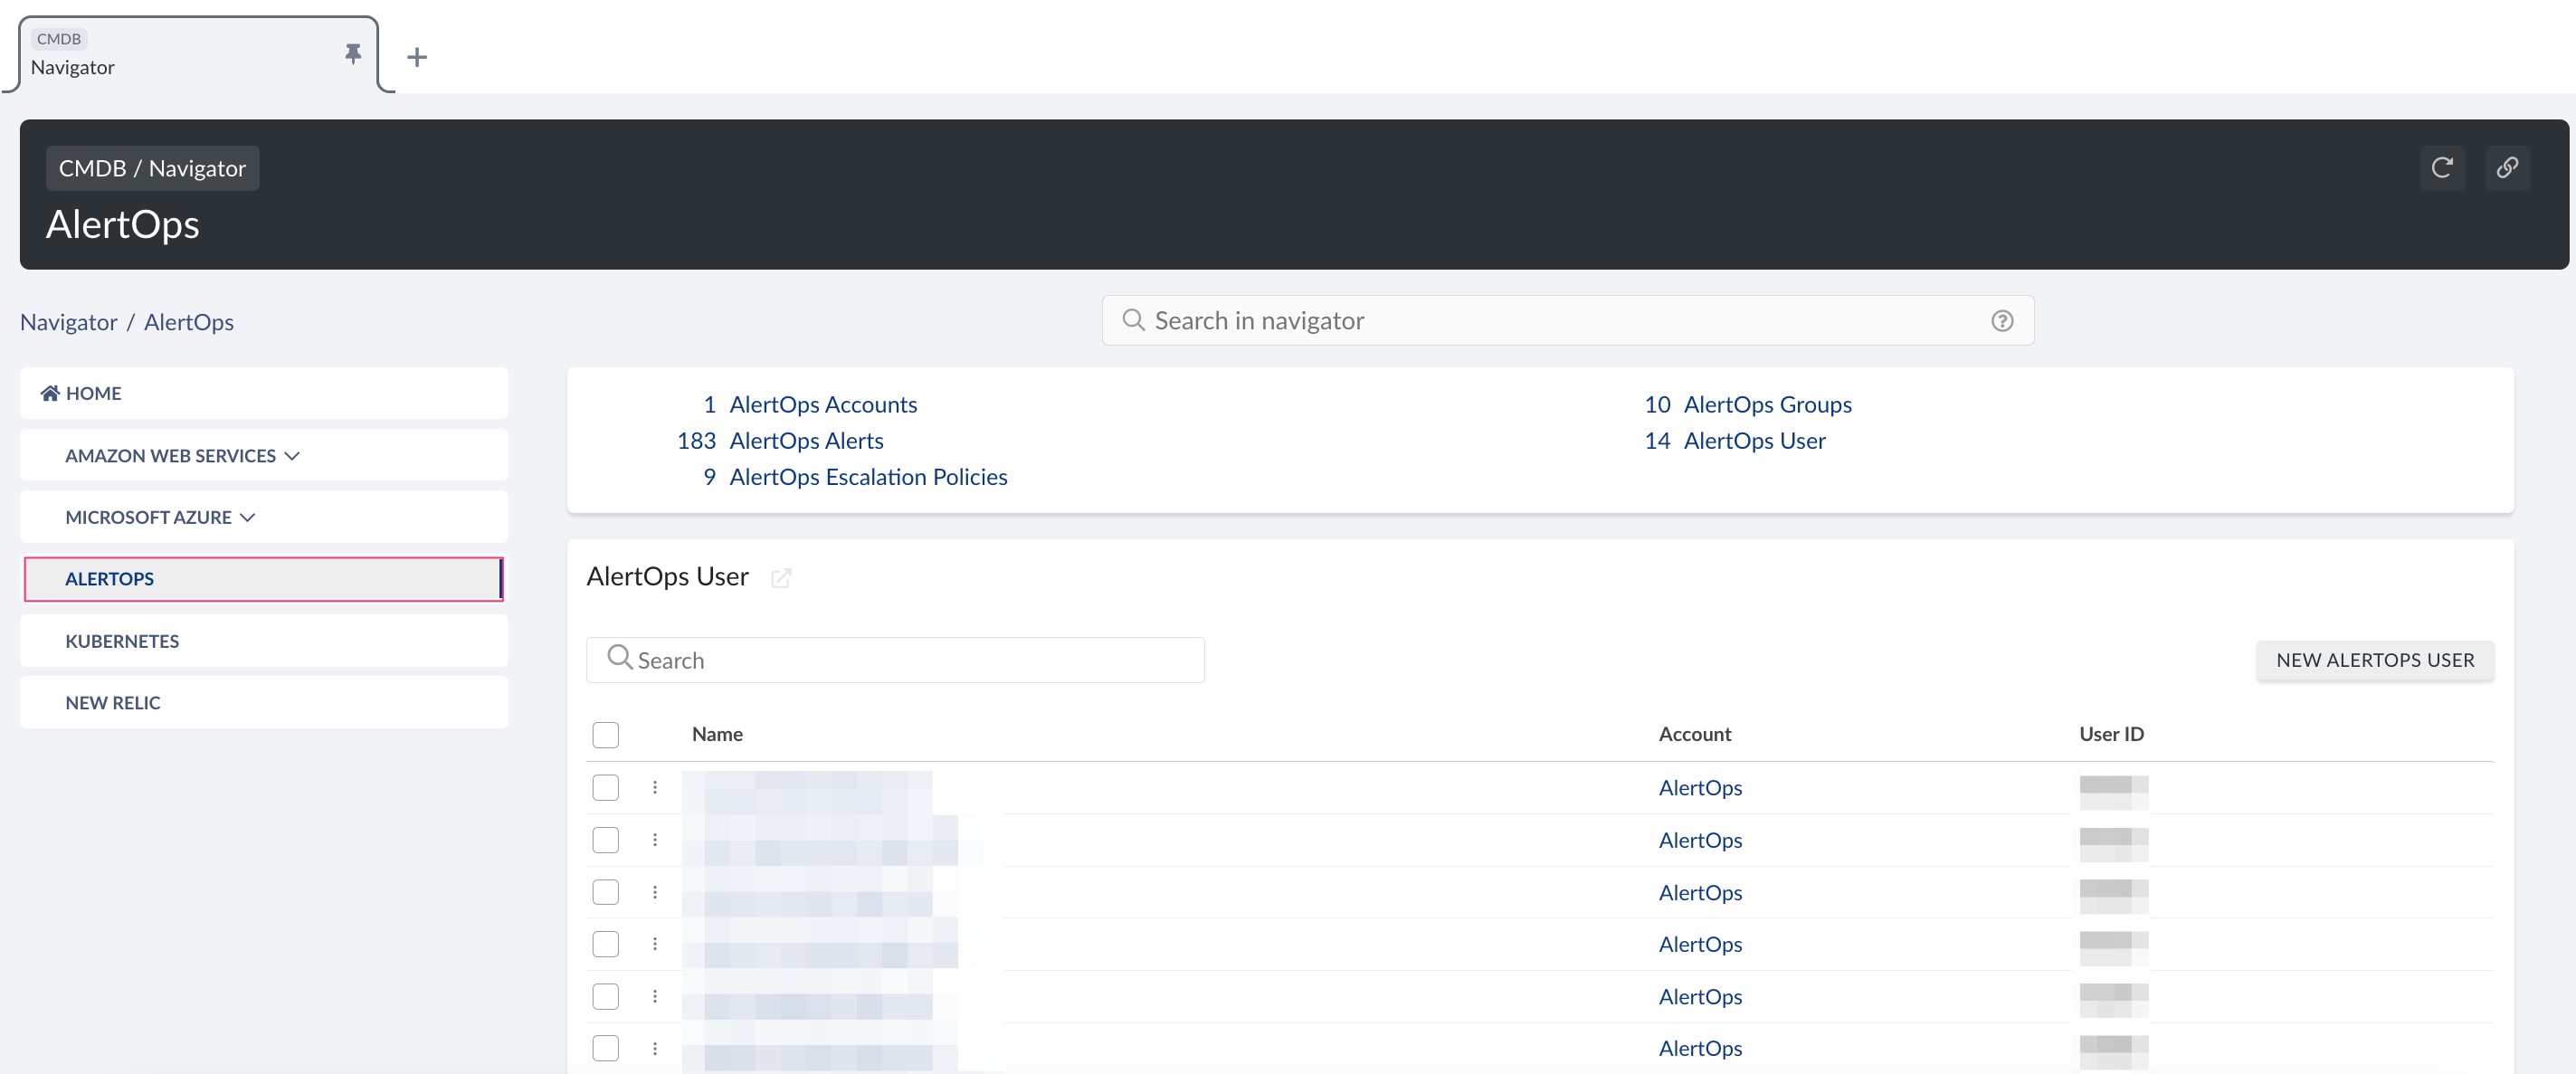Viewport: 2576px width, 1074px height.
Task: Click Navigator in the breadcrumb
Action: coord(69,322)
